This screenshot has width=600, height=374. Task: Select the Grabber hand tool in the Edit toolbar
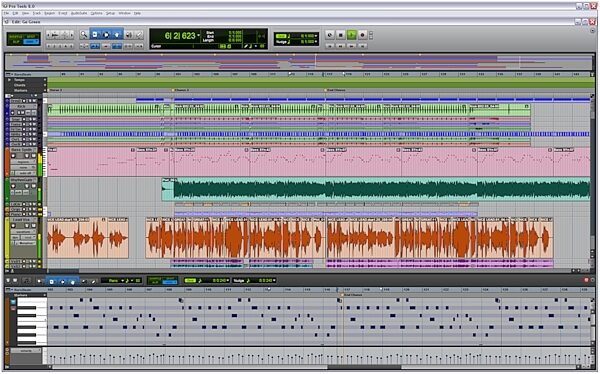click(117, 35)
